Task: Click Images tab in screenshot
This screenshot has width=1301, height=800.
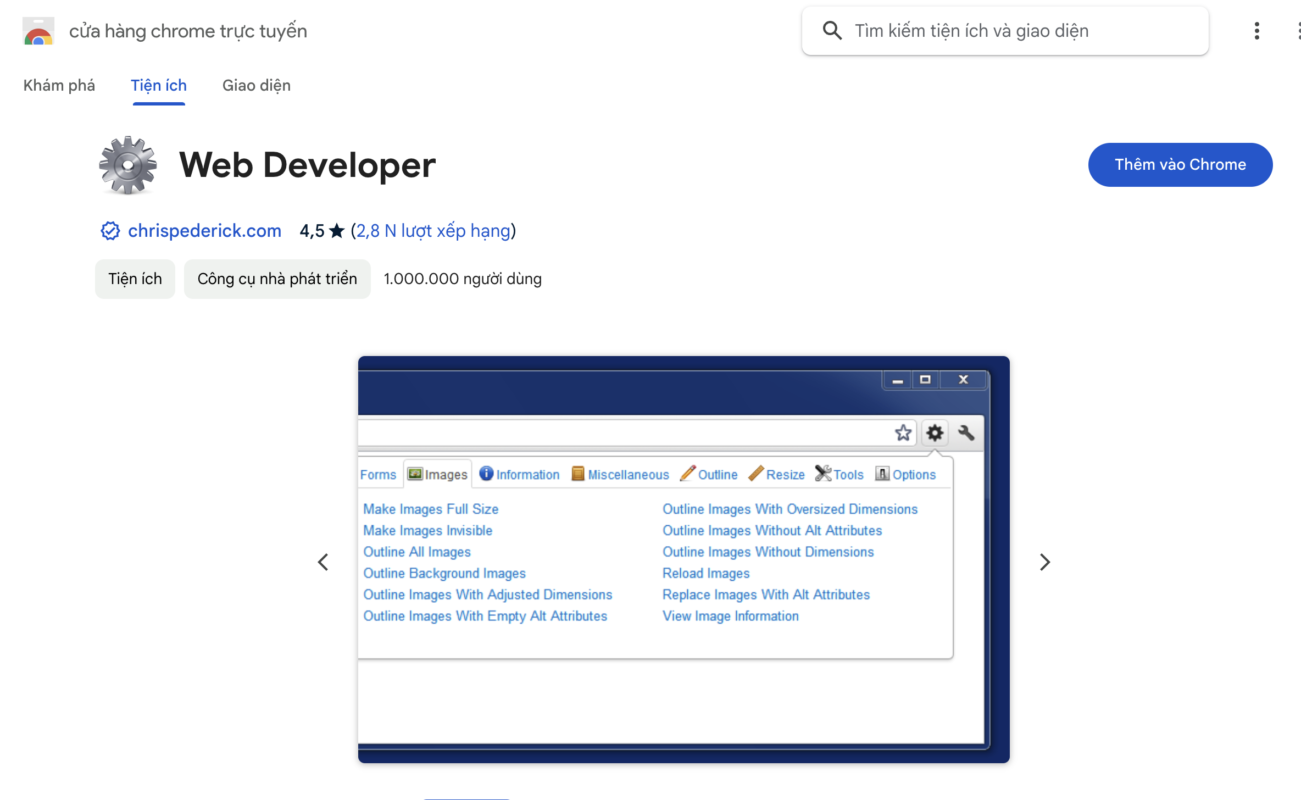Action: pyautogui.click(x=437, y=474)
